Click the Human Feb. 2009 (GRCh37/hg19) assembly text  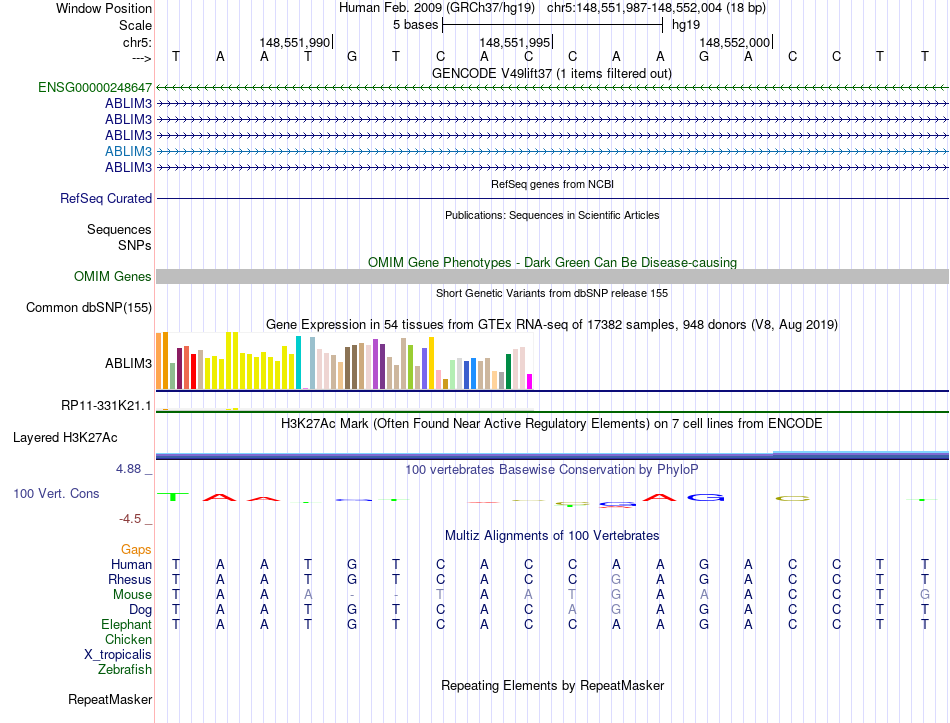click(437, 8)
